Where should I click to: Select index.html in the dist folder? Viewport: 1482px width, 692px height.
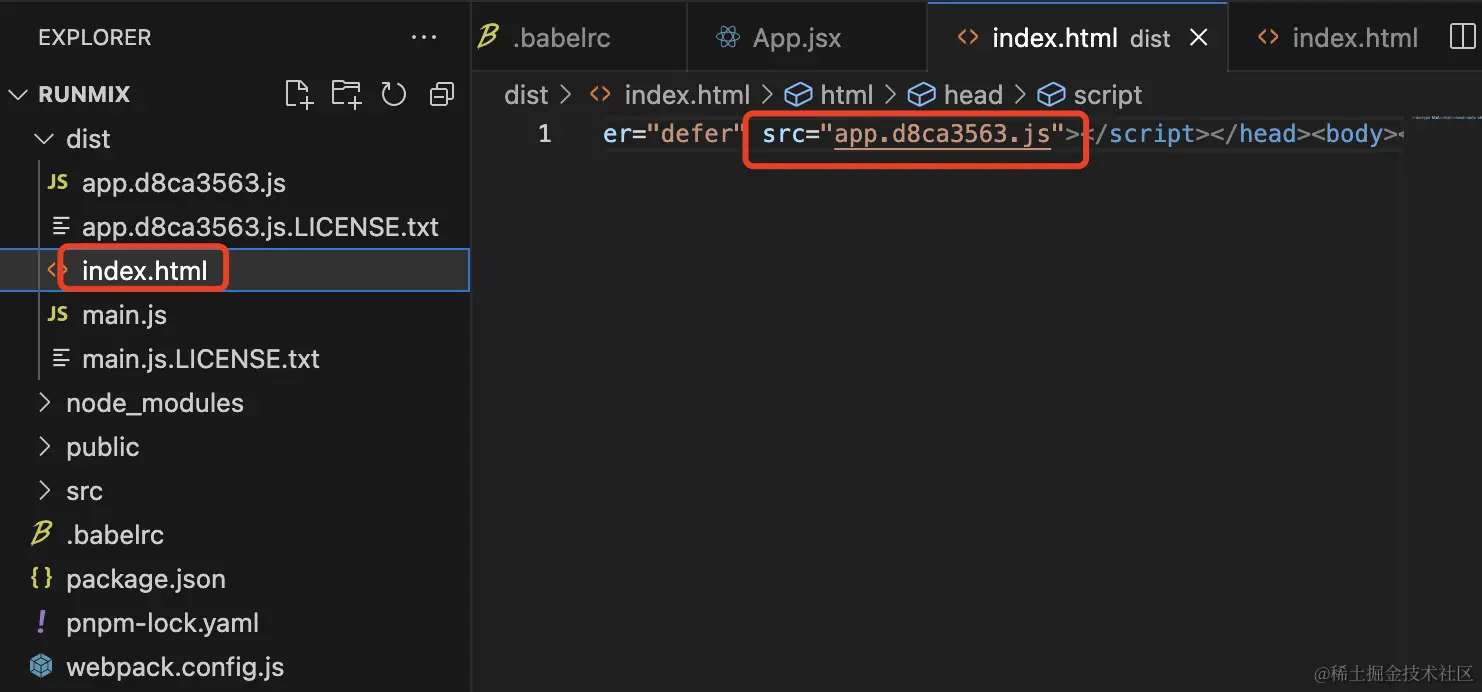pos(234,270)
